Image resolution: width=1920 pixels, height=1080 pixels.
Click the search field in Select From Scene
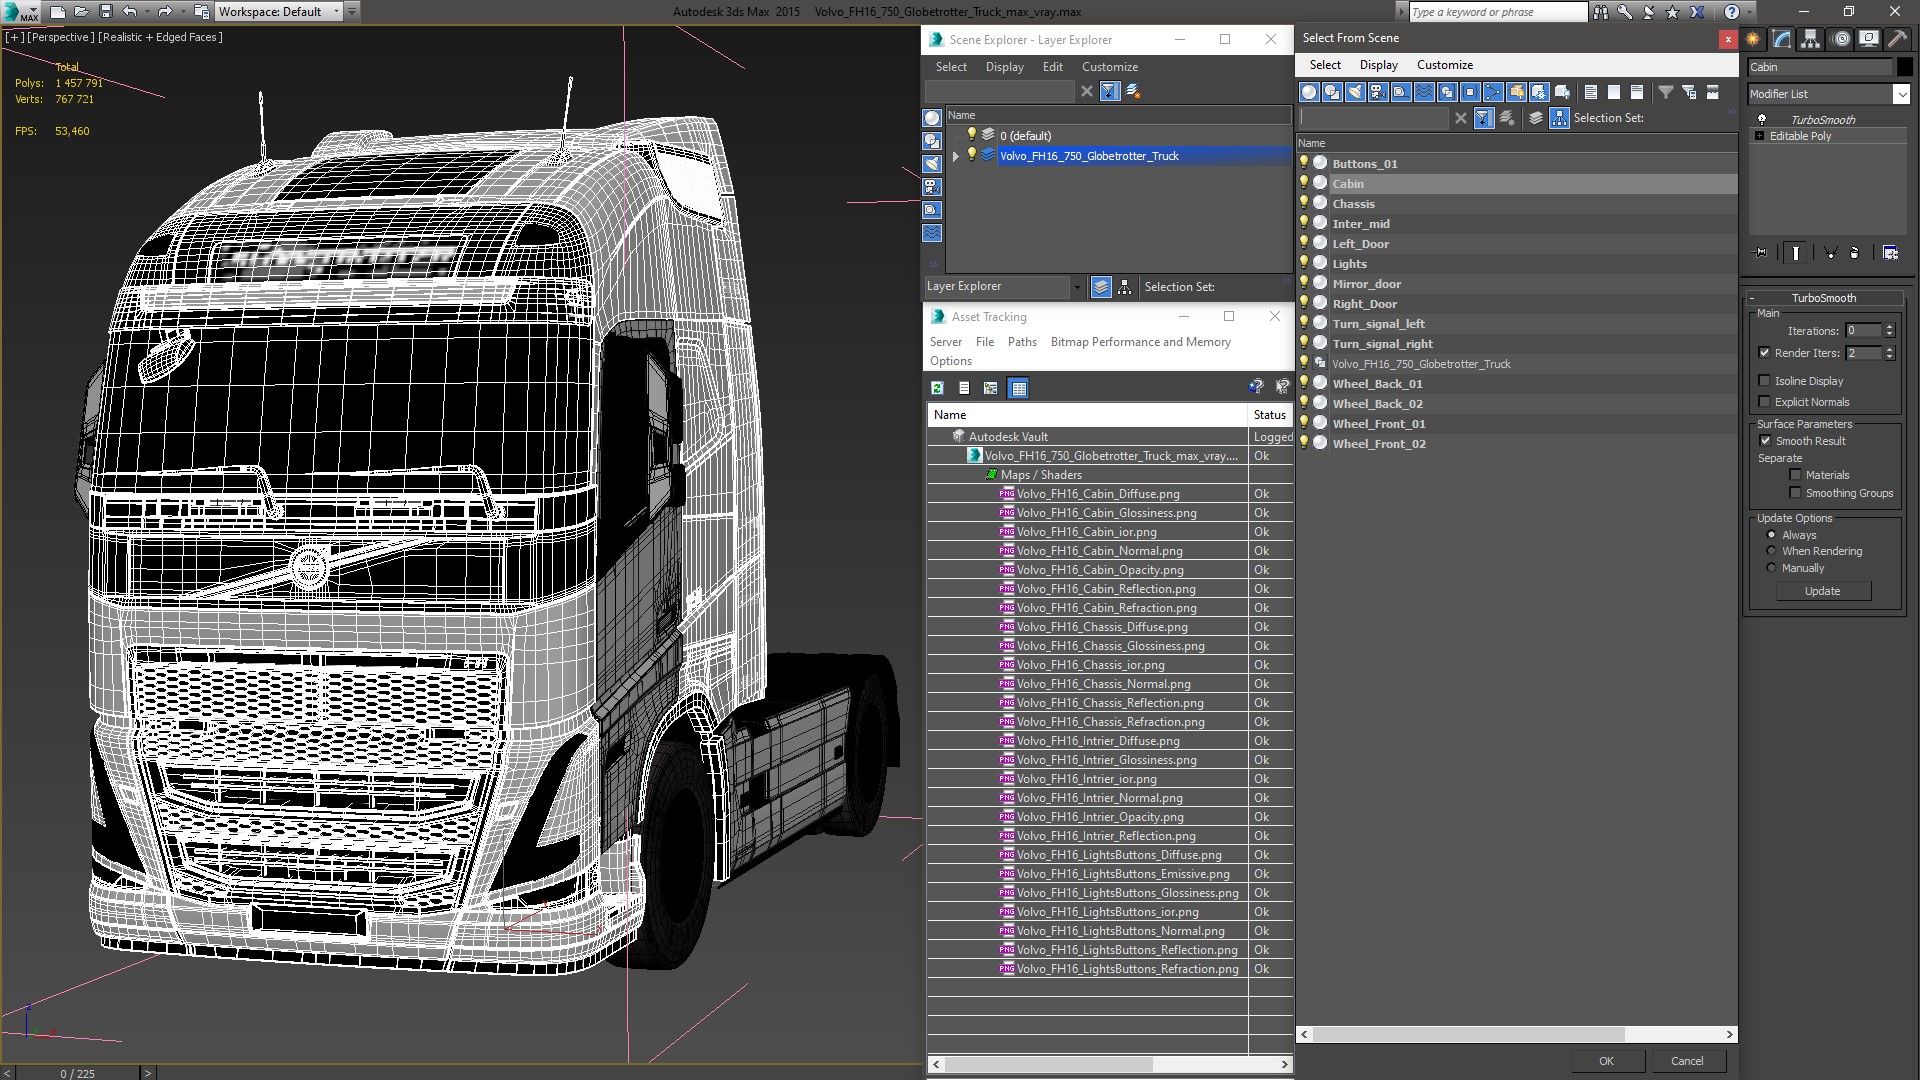click(x=1373, y=118)
